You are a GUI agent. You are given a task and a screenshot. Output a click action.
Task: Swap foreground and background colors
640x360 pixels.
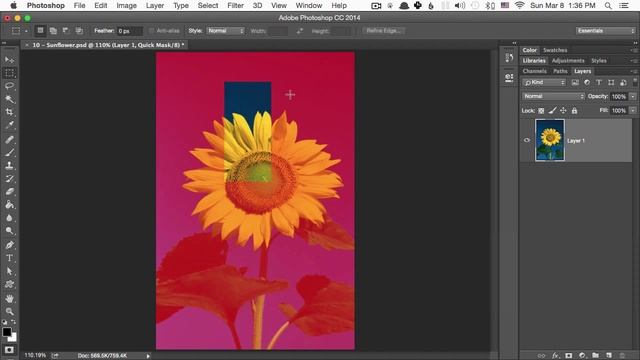click(x=13, y=322)
